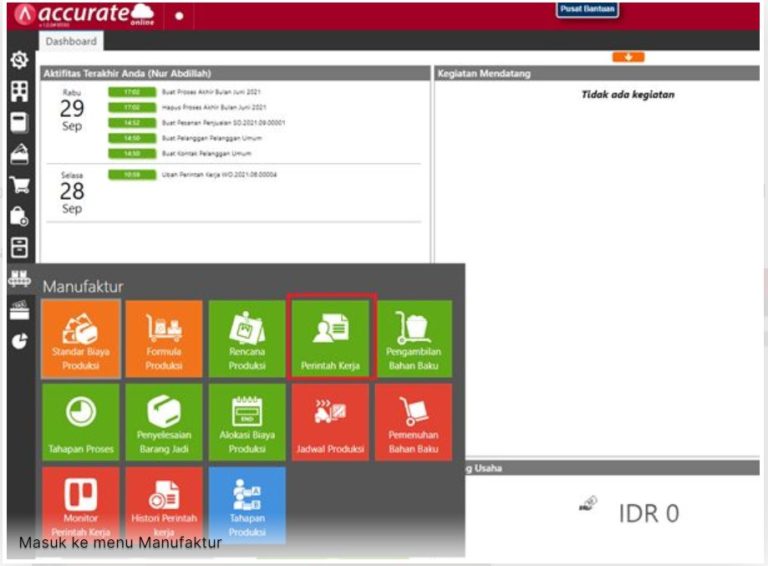Open the fixed assets icon in the sidebar

point(20,310)
